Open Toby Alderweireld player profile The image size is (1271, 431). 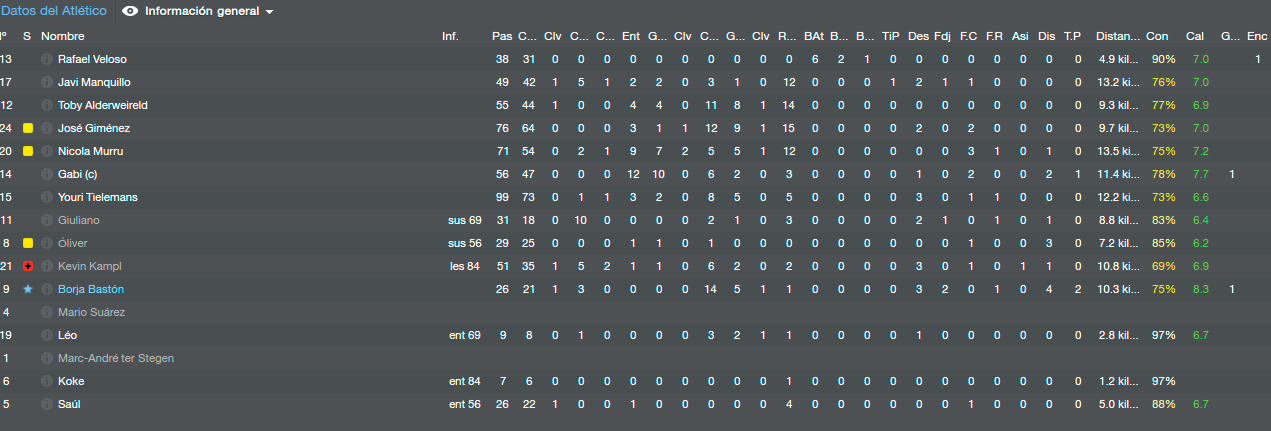click(x=101, y=106)
